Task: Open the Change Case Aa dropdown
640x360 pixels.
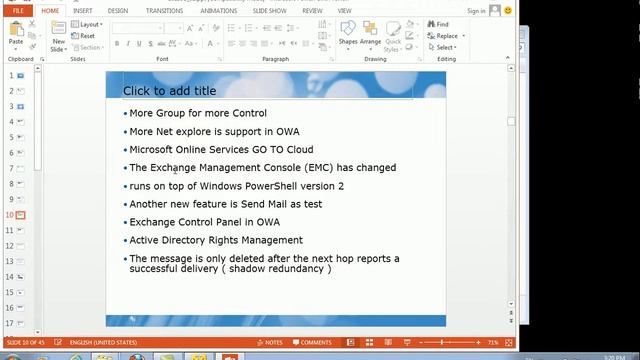Action: coord(191,44)
